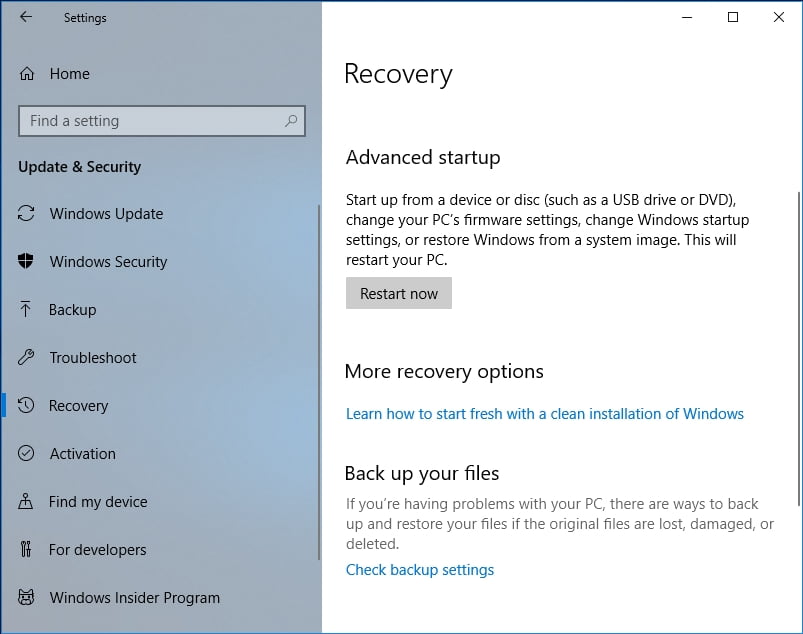Click the Activation checkmark circle icon
The width and height of the screenshot is (803, 634).
(x=27, y=454)
